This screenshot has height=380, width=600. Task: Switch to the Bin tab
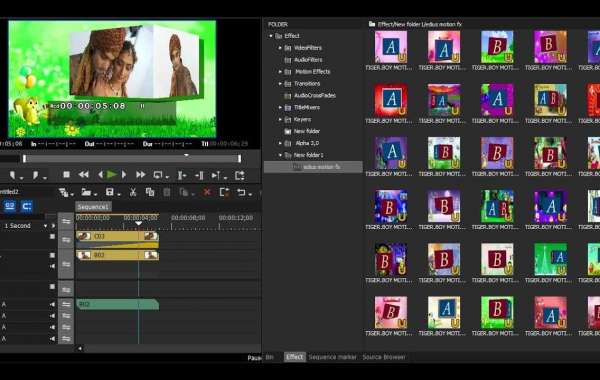269,357
